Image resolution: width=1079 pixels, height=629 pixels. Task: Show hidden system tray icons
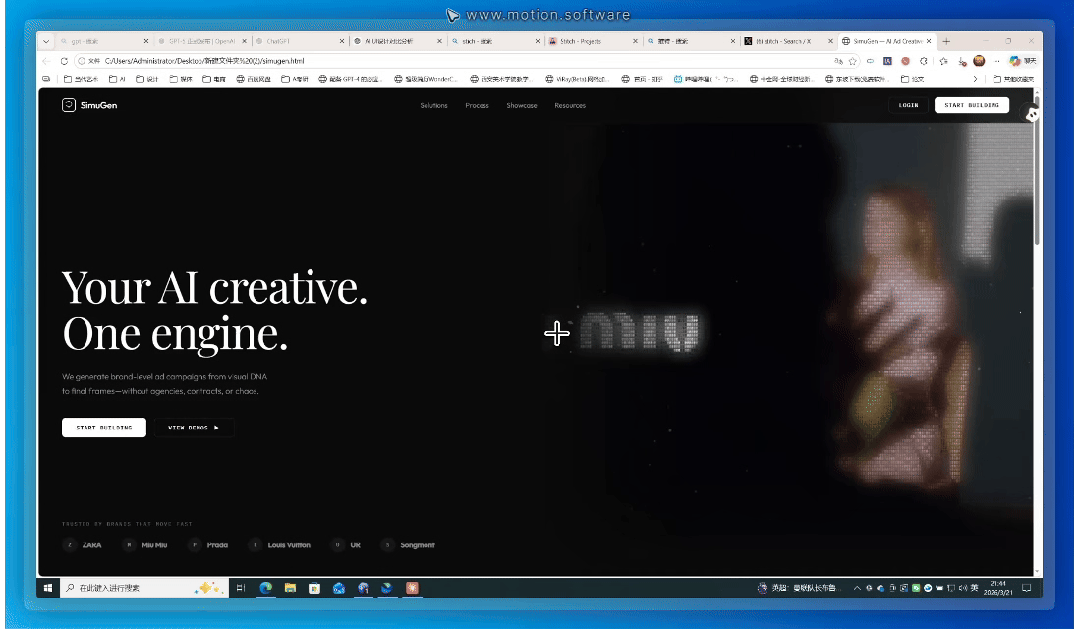tap(858, 588)
